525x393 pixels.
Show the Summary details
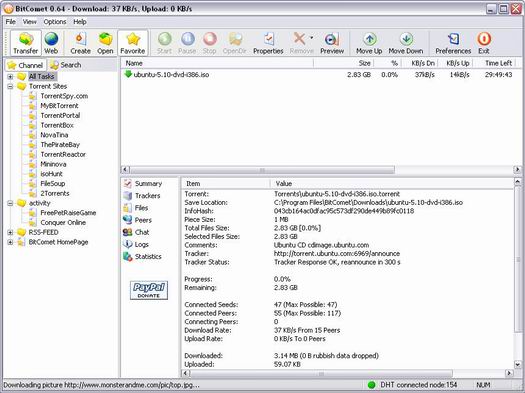click(143, 184)
